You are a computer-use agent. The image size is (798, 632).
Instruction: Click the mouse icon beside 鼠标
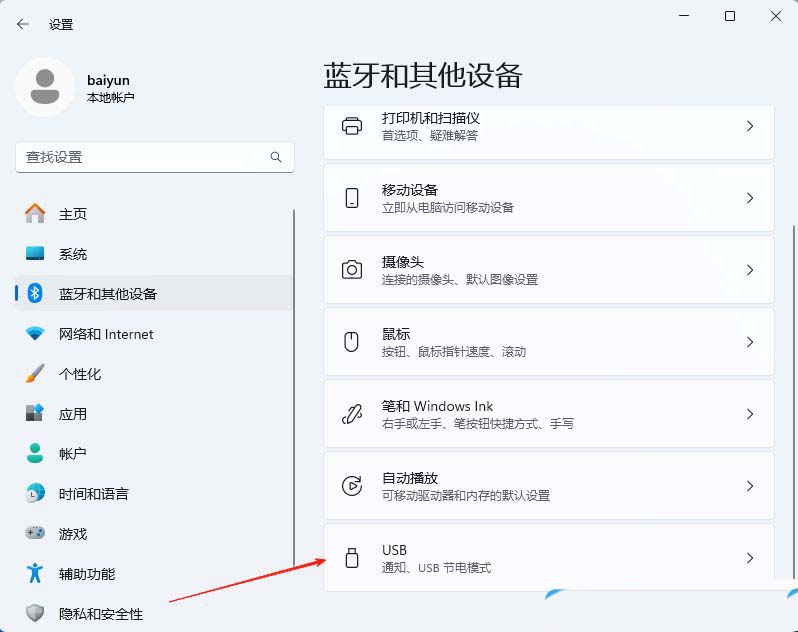pos(351,342)
